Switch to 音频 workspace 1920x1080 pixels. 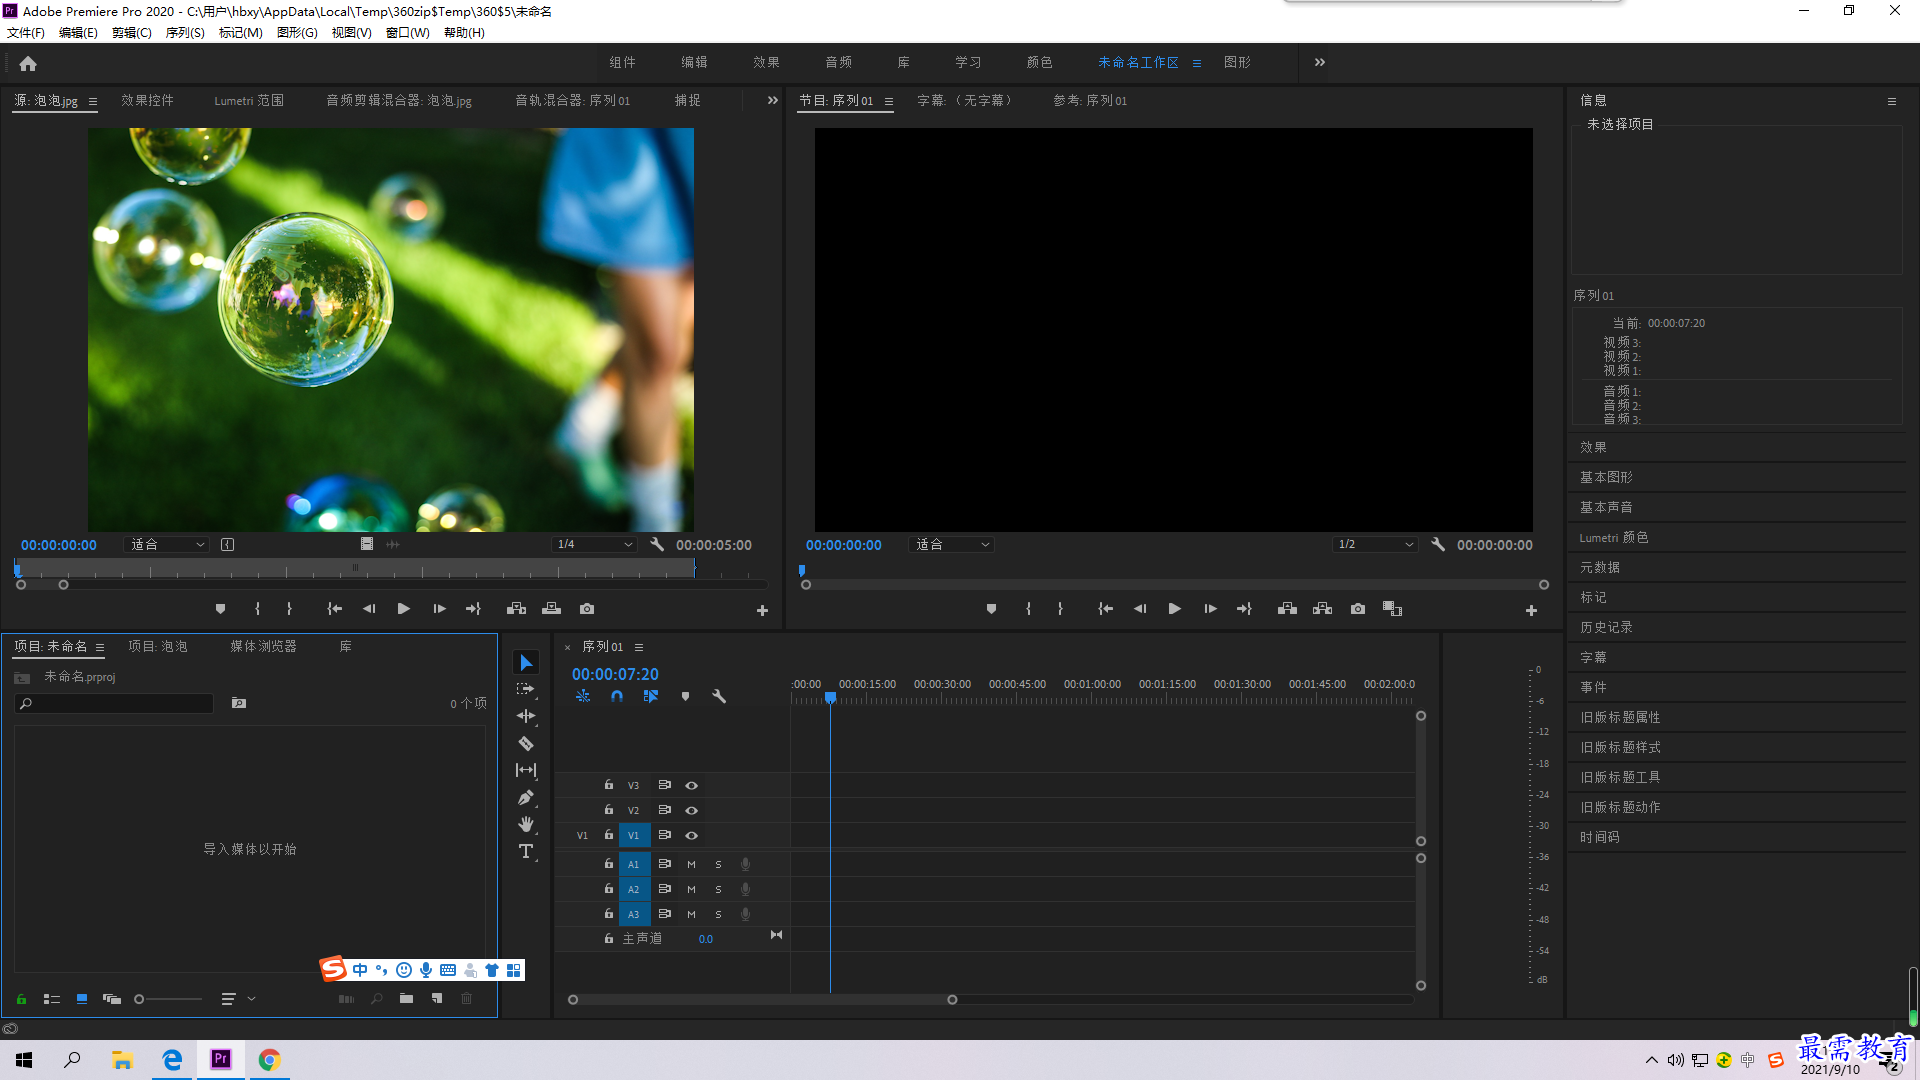tap(838, 62)
